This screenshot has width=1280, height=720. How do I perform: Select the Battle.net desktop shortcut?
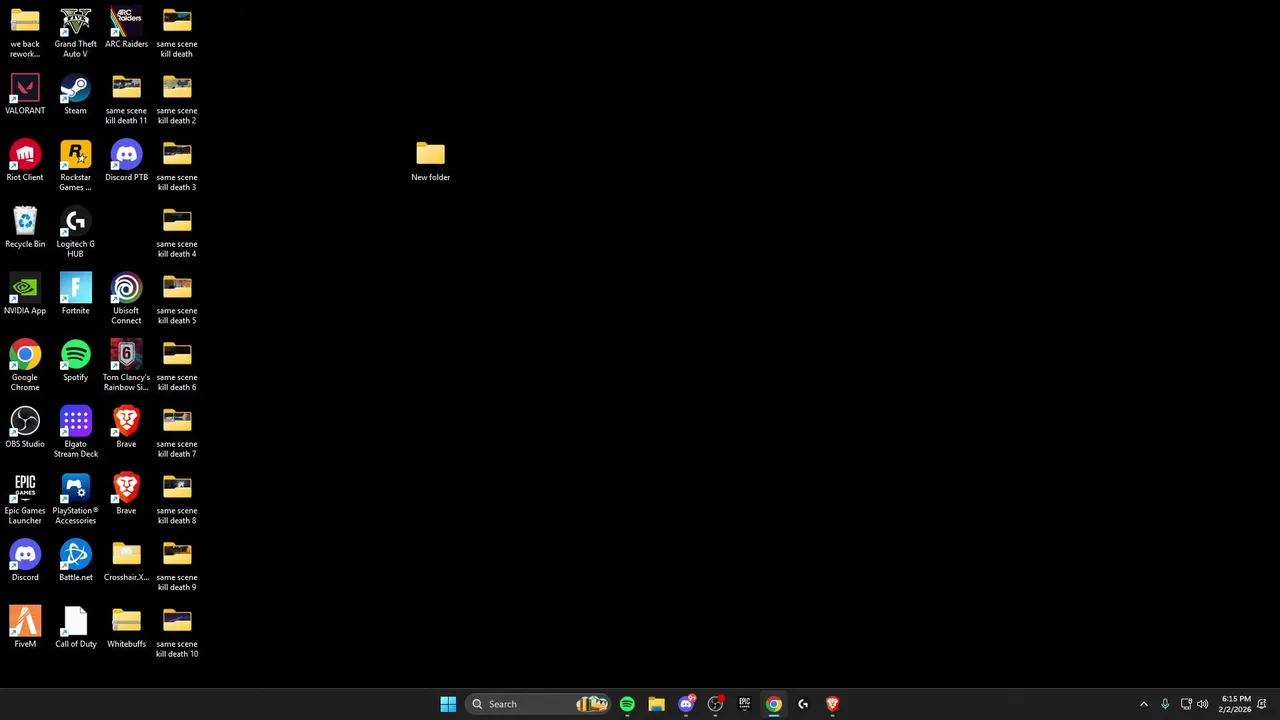point(75,562)
